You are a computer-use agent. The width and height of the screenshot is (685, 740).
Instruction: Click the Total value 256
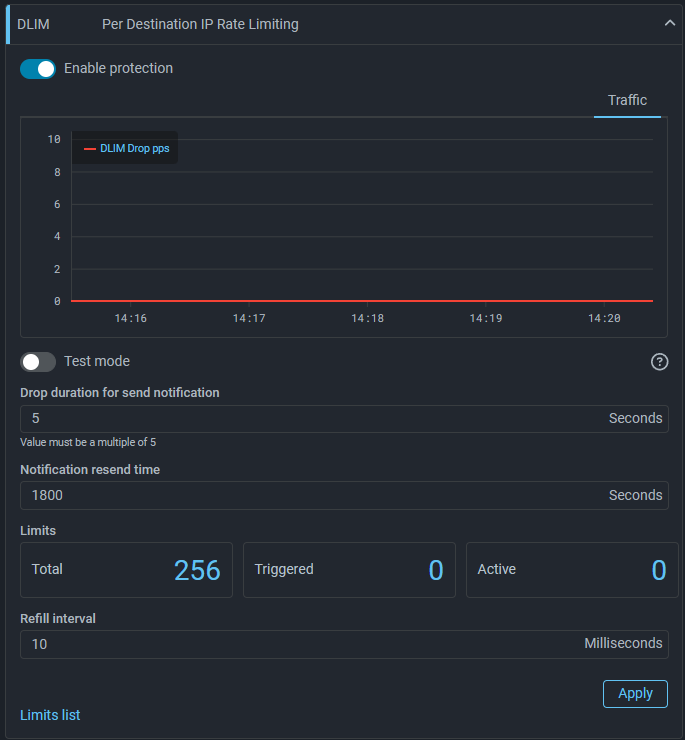197,570
